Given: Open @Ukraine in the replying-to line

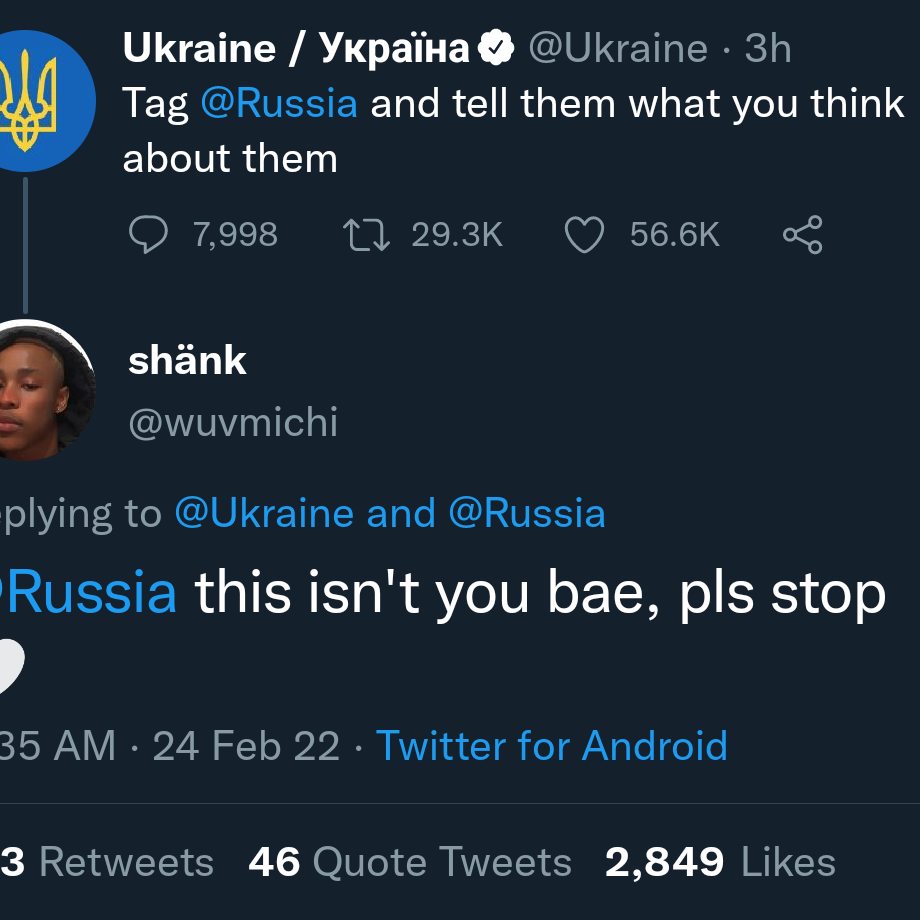Looking at the screenshot, I should [x=265, y=513].
